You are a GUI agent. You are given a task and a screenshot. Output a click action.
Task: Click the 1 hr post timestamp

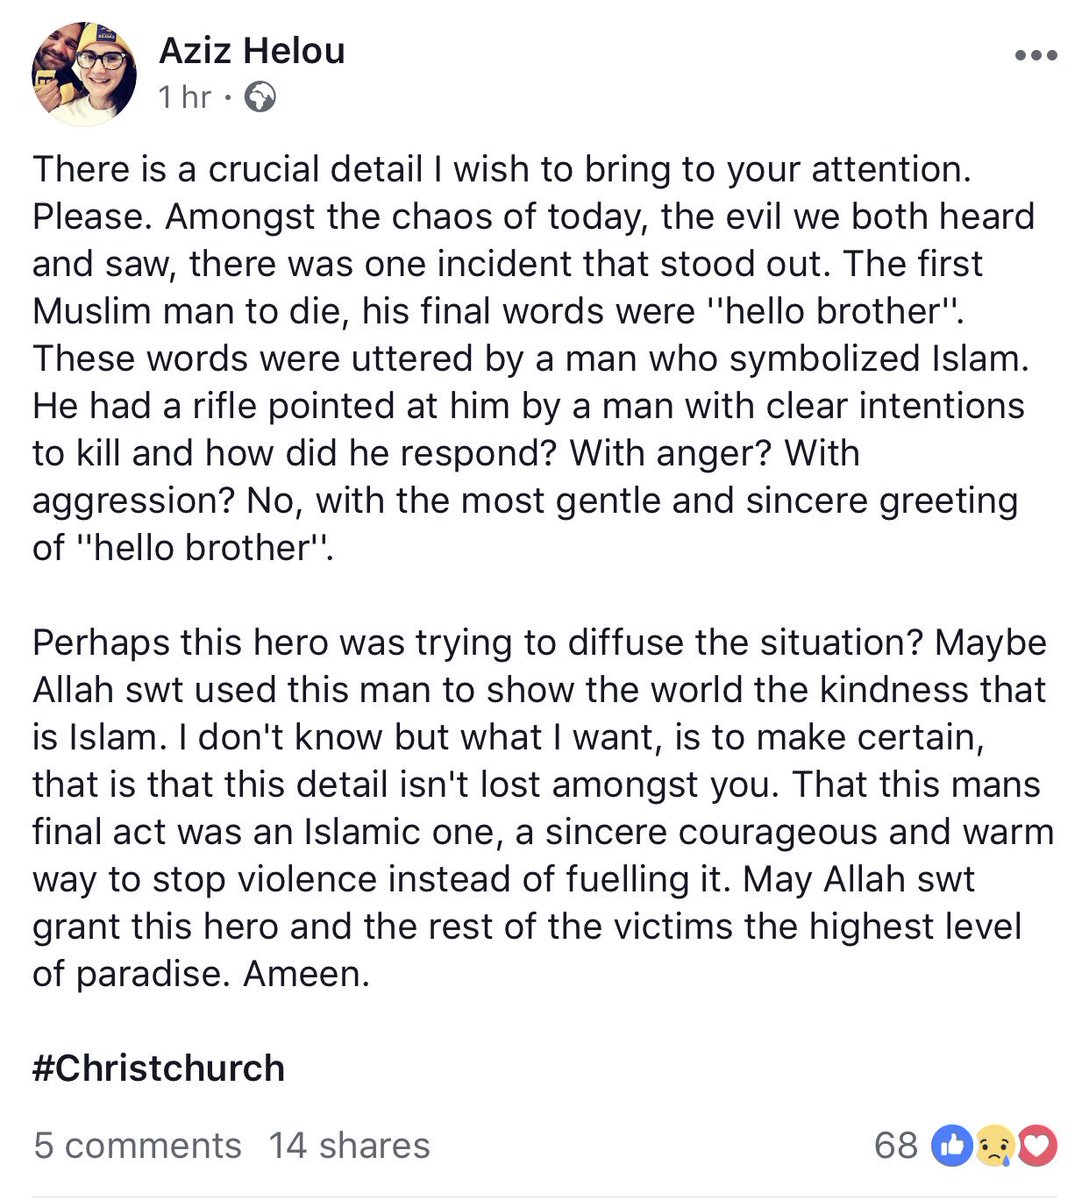pos(185,97)
